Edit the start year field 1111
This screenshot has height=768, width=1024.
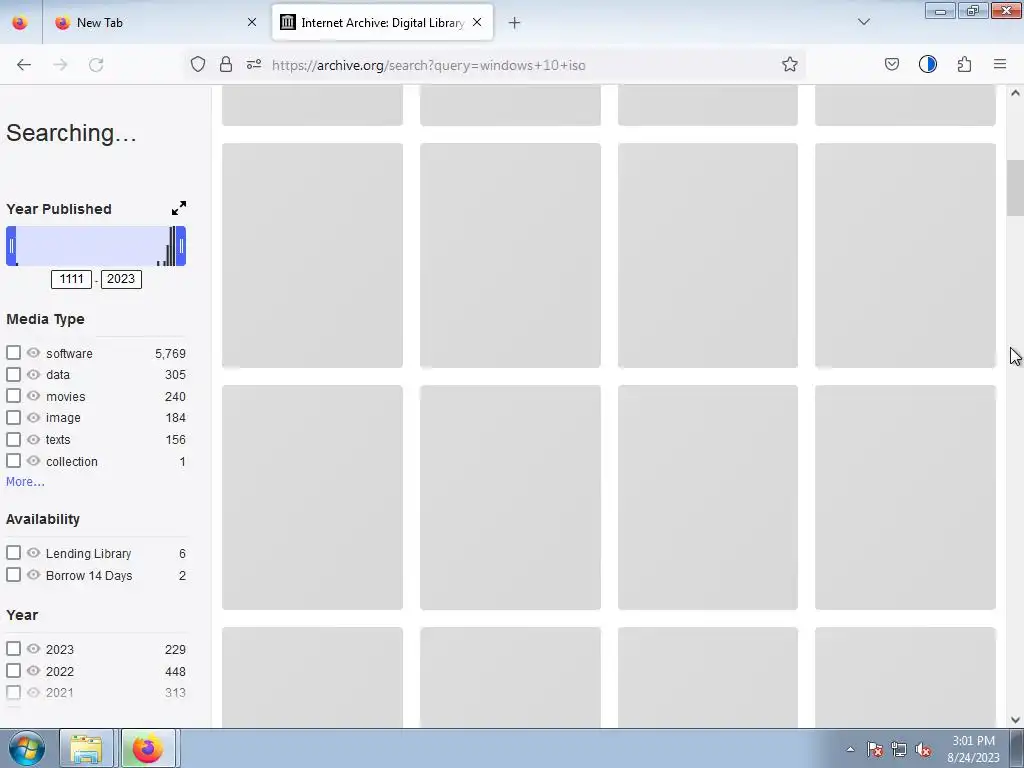click(x=71, y=279)
